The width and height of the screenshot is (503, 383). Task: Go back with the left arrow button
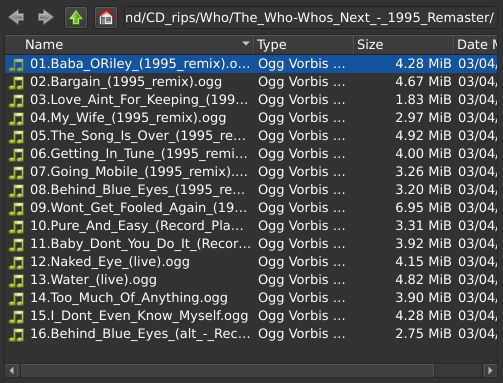point(17,17)
